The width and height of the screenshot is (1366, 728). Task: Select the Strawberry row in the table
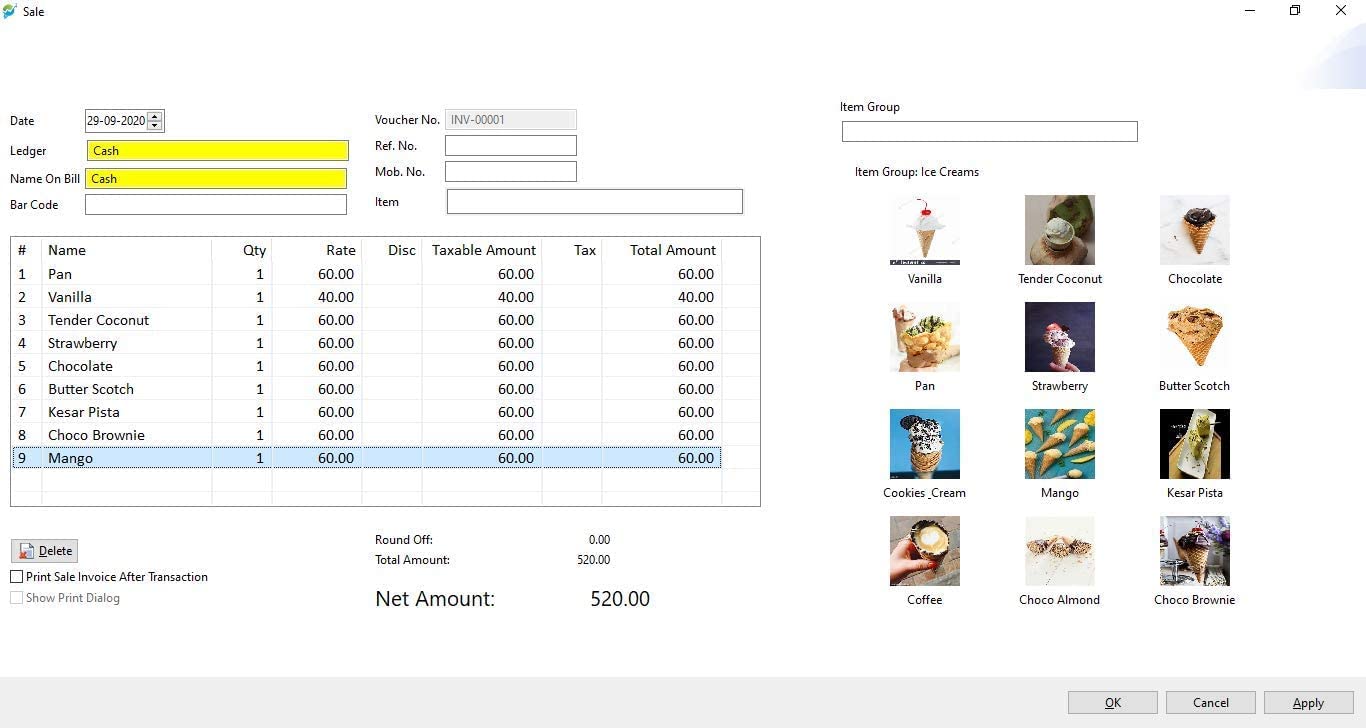coord(366,343)
